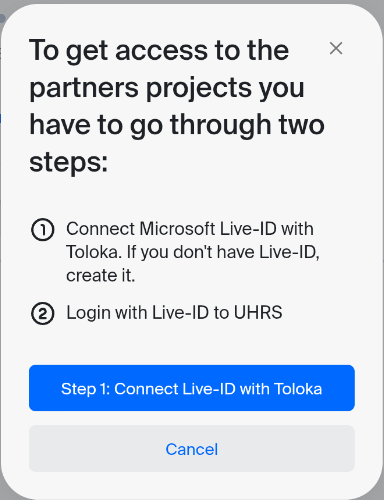Select the text 'Connect Microsoft Live-ID with'

click(190, 229)
